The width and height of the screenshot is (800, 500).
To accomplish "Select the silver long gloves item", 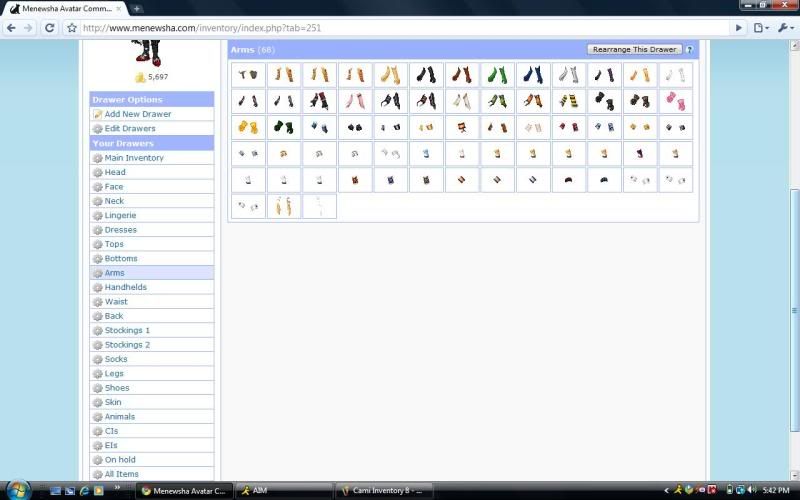I will [x=569, y=75].
